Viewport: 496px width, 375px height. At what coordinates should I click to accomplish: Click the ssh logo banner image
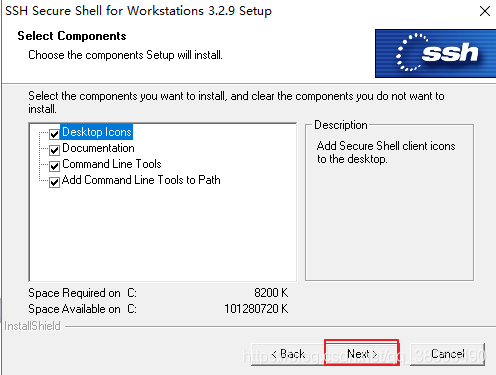pyautogui.click(x=435, y=53)
